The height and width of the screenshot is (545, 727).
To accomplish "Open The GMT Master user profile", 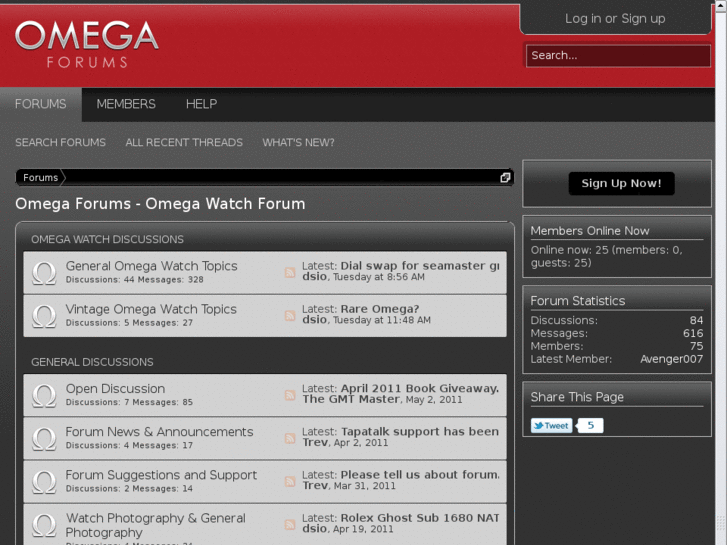I will [x=351, y=399].
